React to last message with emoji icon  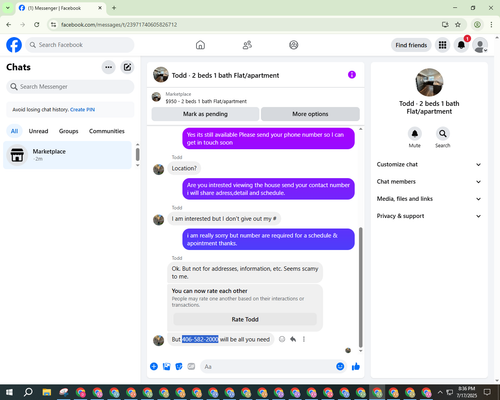pos(282,339)
